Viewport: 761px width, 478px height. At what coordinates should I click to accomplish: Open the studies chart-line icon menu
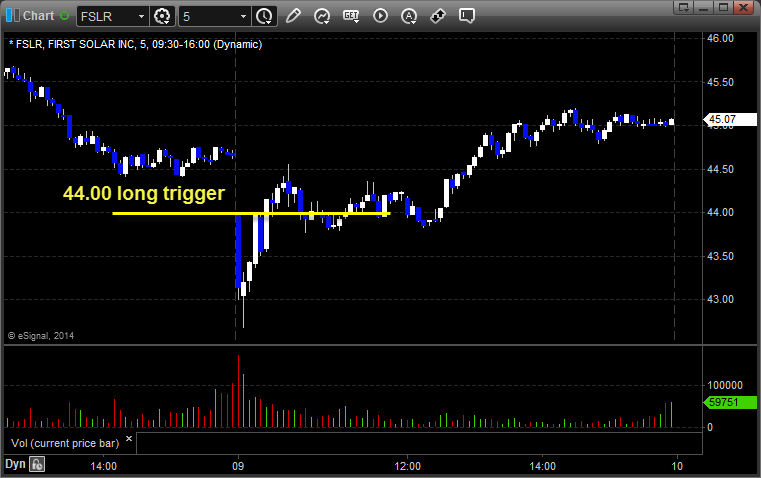[x=321, y=16]
